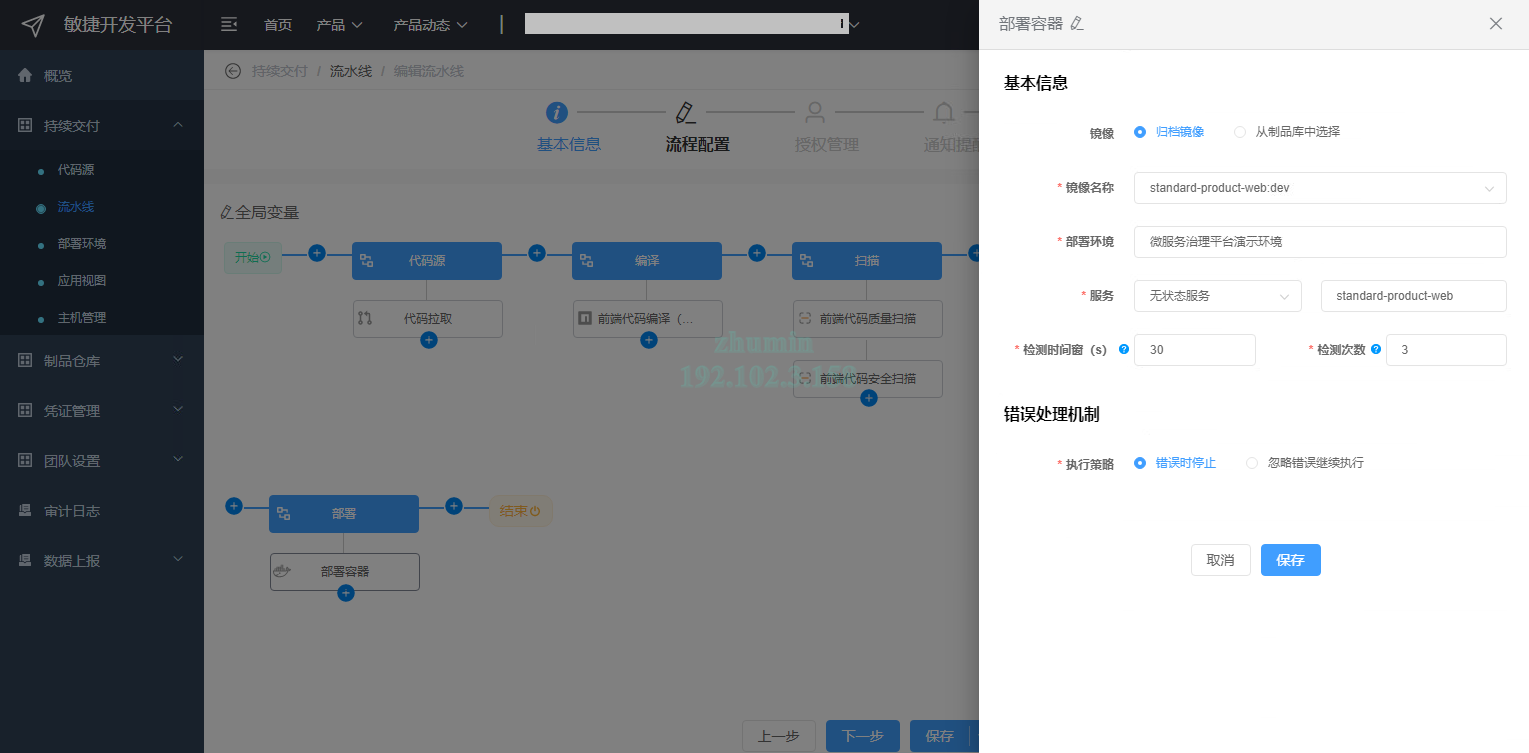This screenshot has height=753, width=1529.
Task: Click the 保存 button in 部署容器 panel
Action: point(1291,560)
